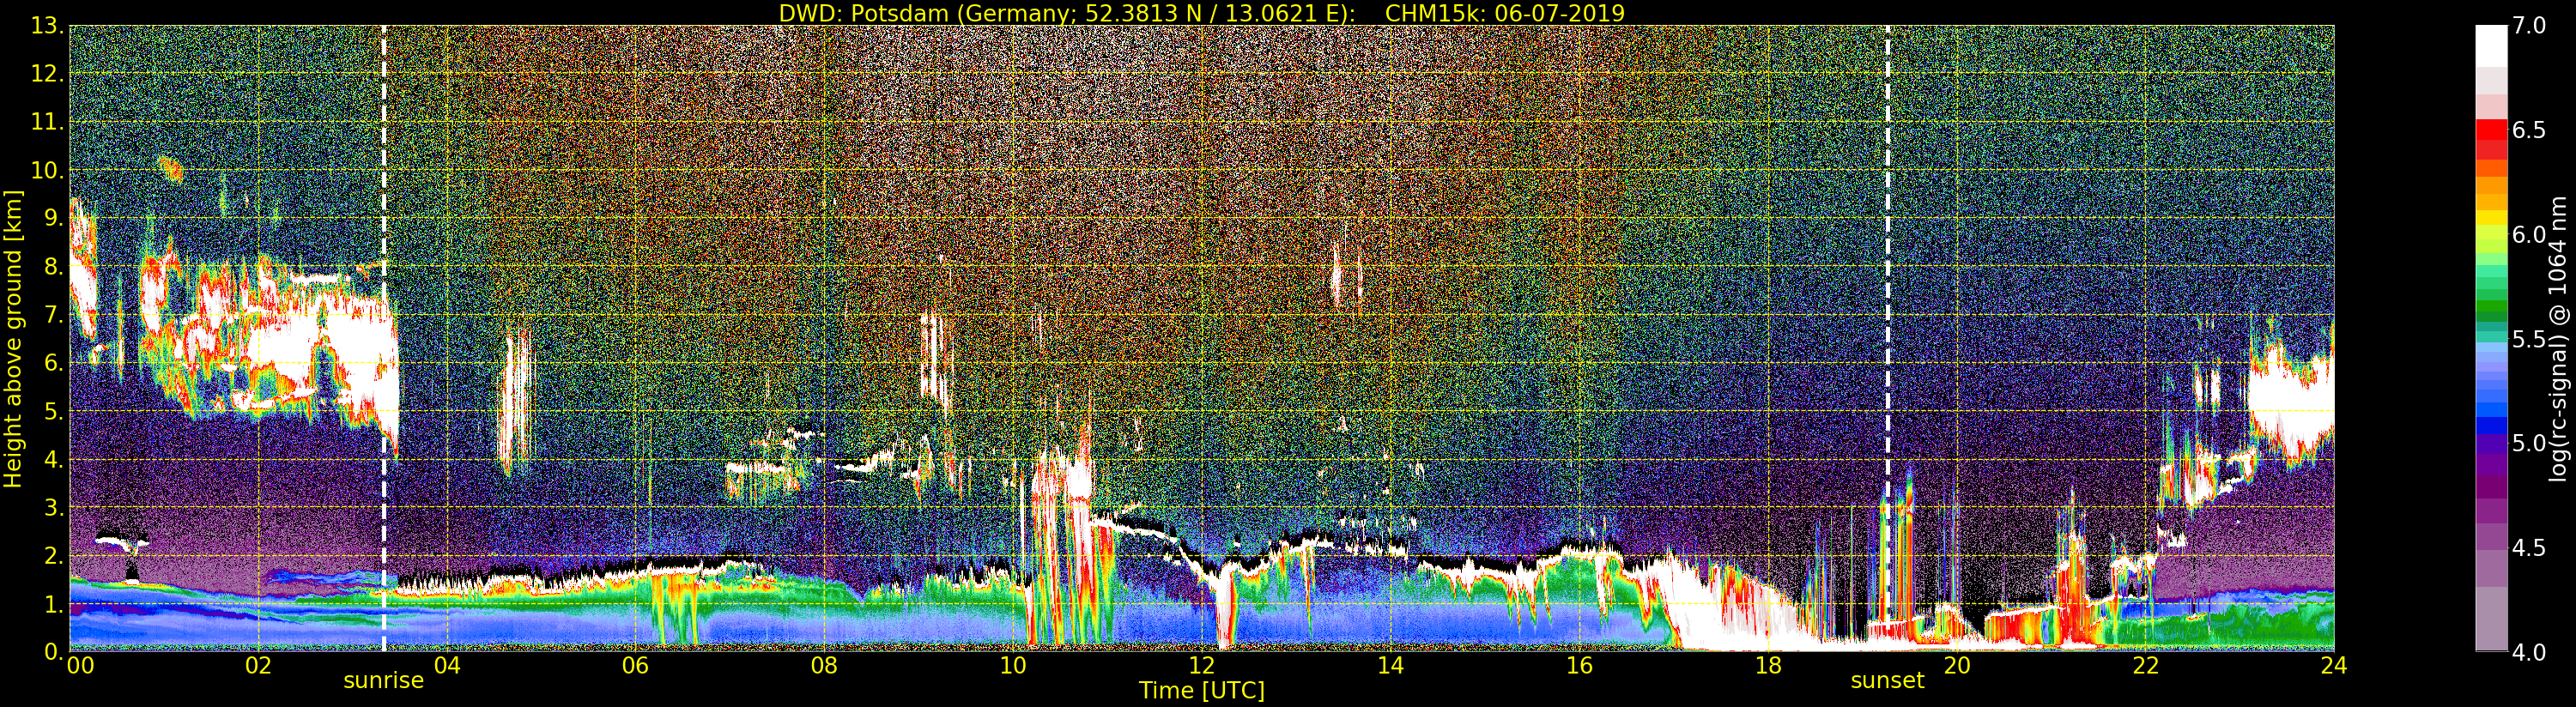This screenshot has height=707, width=2576.
Task: Click the height axis tick "2."
Action: 54,555
